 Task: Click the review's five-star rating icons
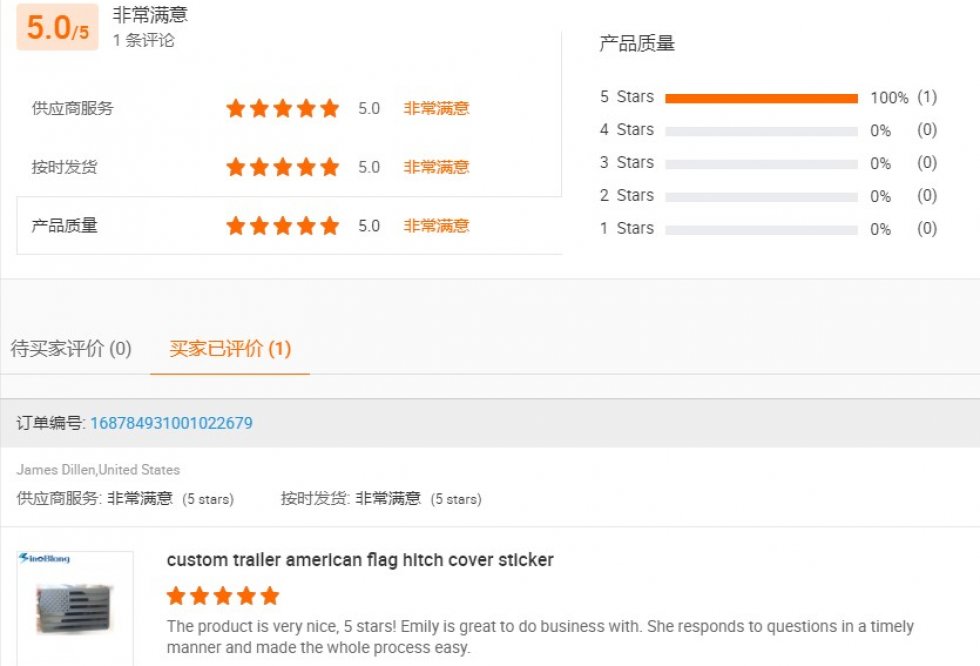[x=222, y=595]
